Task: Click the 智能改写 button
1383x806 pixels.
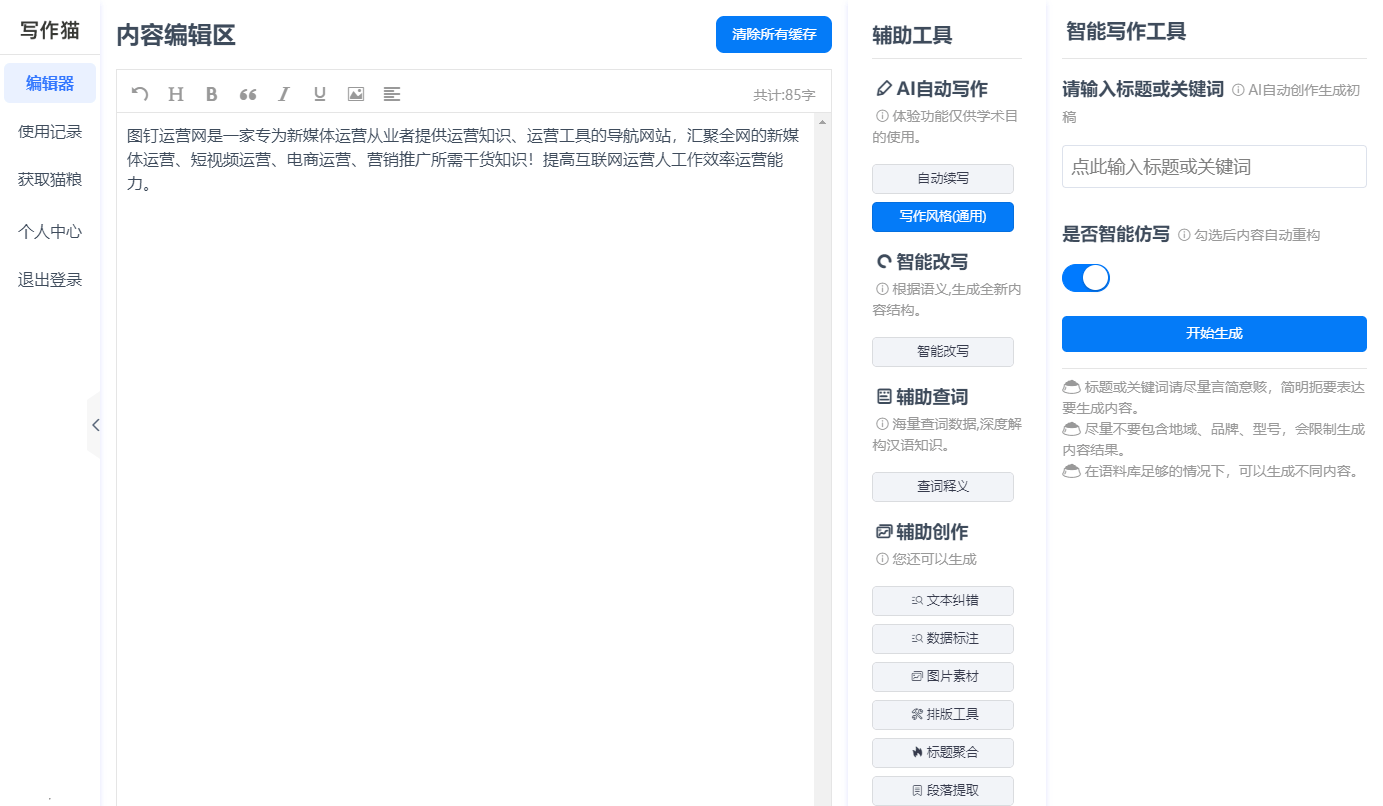Action: (x=942, y=352)
